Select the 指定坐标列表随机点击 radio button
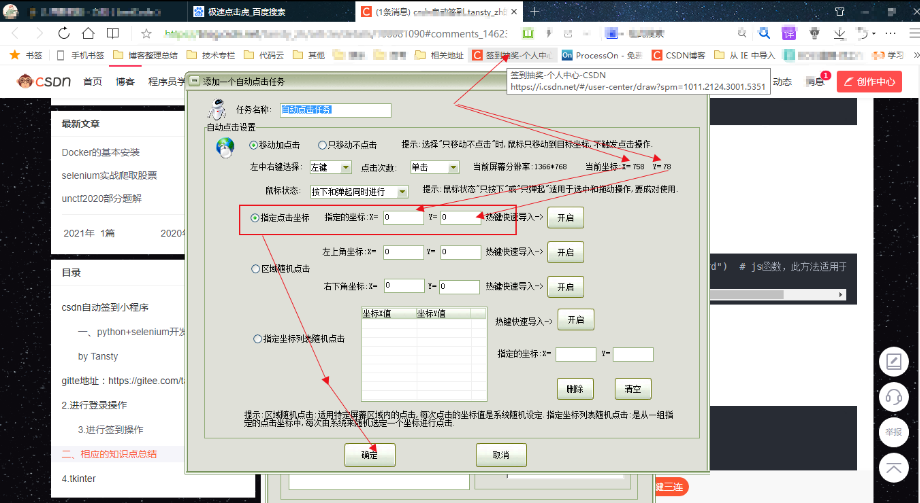Image resolution: width=920 pixels, height=503 pixels. 257,339
